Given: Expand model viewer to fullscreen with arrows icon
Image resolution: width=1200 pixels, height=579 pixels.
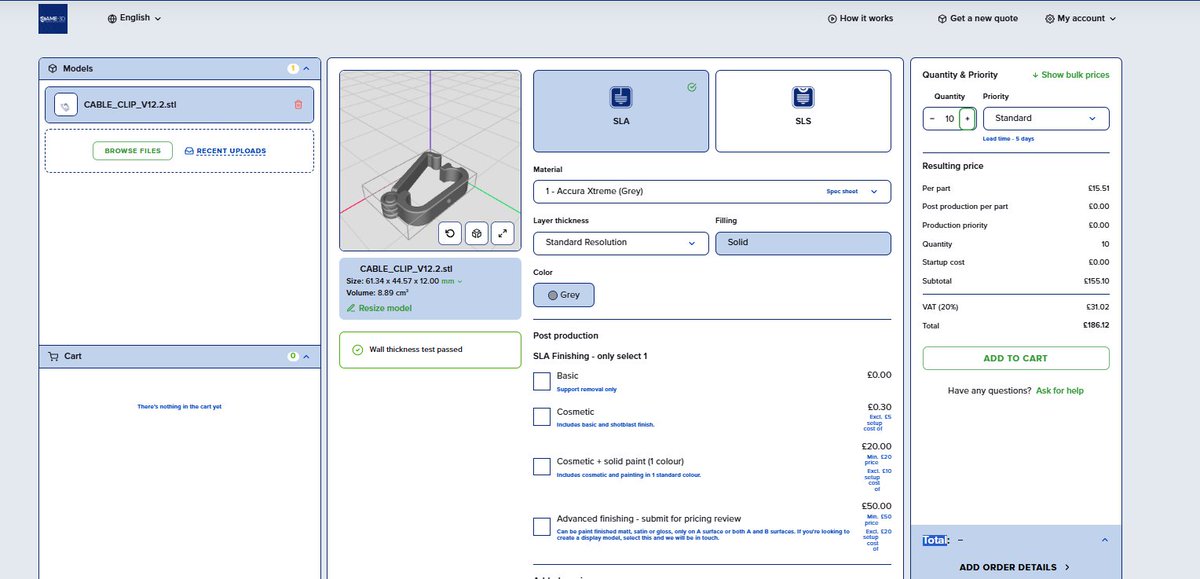Looking at the screenshot, I should coord(503,233).
